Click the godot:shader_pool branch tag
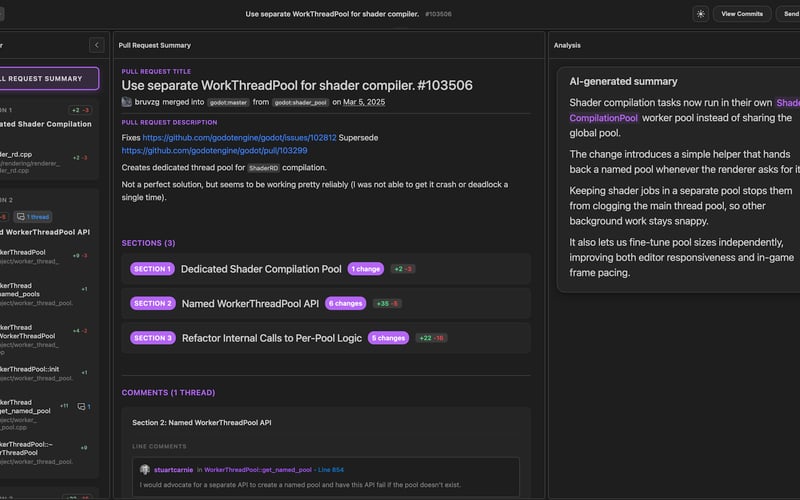800x500 pixels. click(300, 103)
